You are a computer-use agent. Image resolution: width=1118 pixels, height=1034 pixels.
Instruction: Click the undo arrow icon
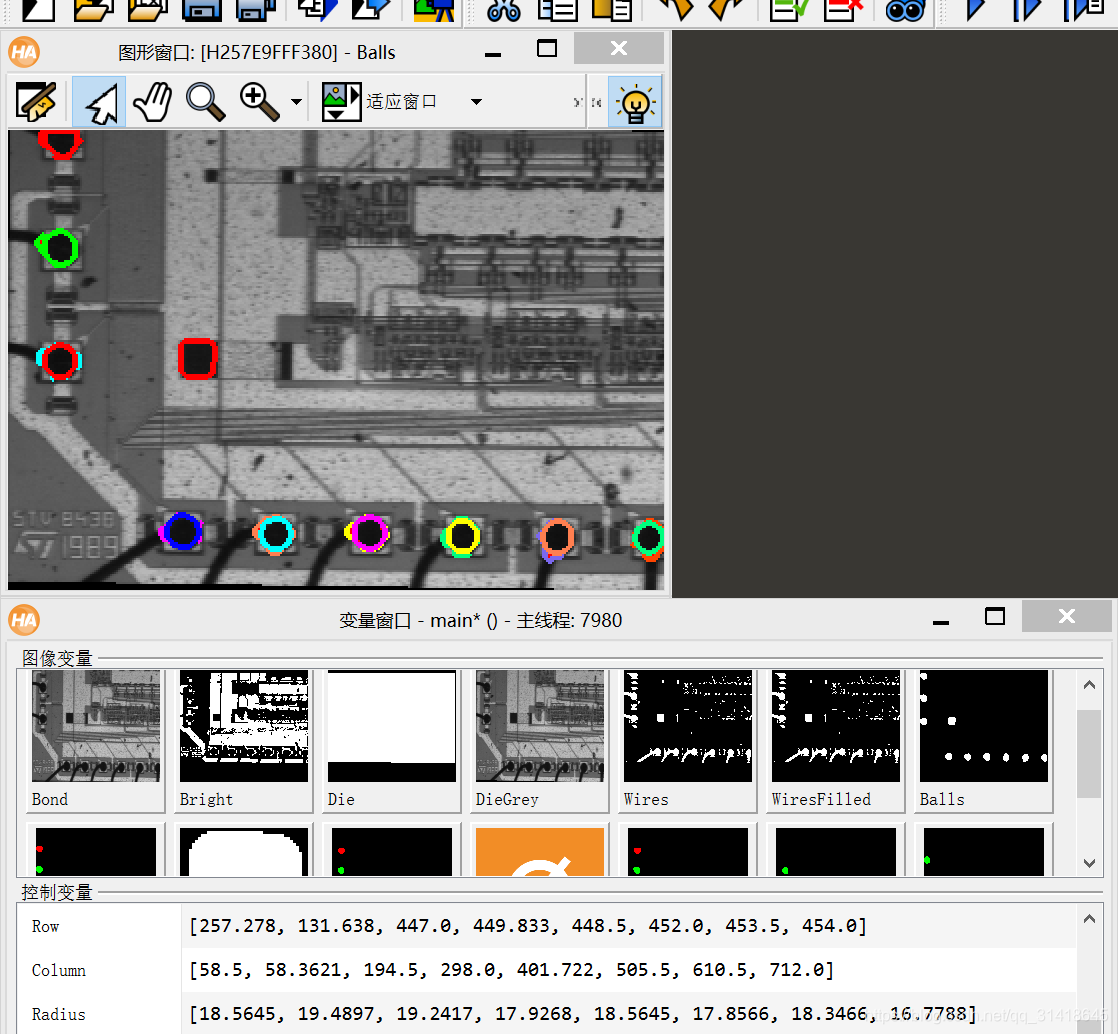(x=675, y=10)
